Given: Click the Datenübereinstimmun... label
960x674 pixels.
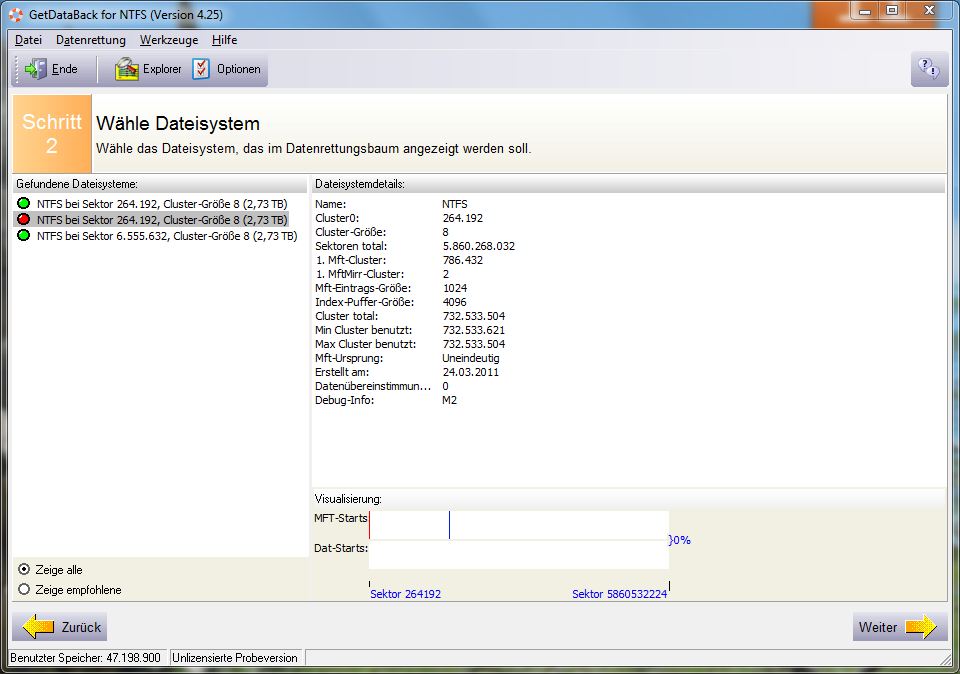Looking at the screenshot, I should (x=373, y=386).
